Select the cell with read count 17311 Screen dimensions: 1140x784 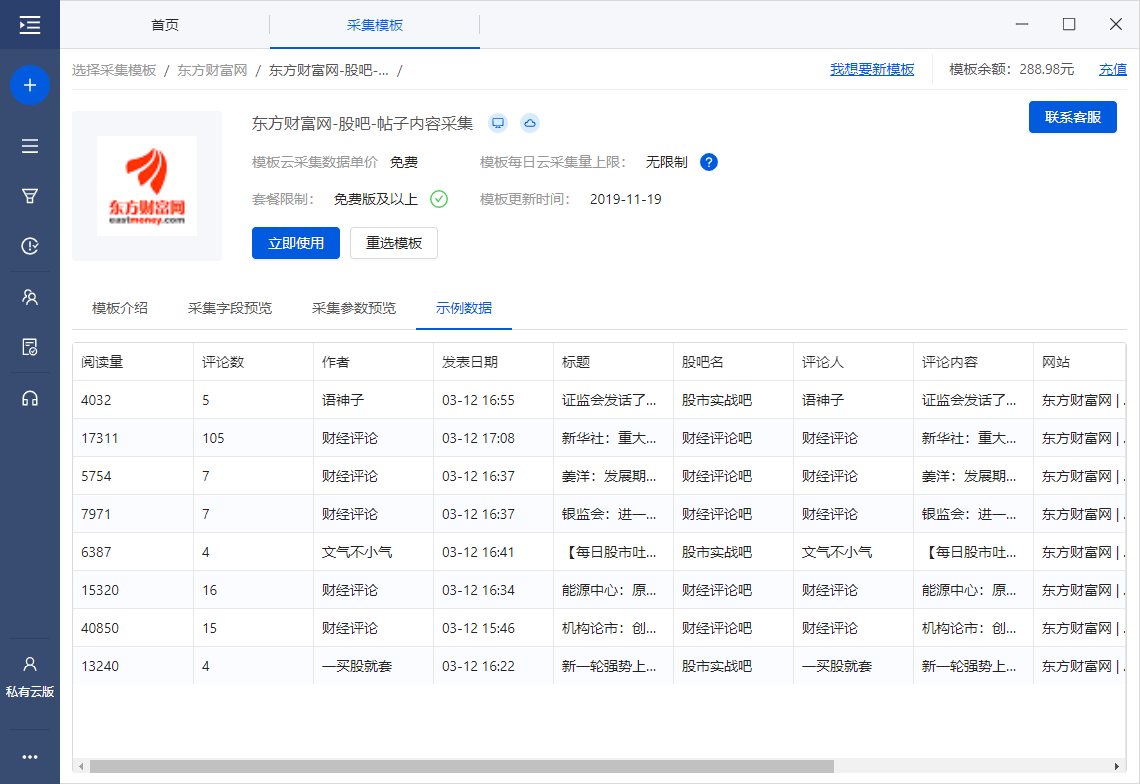pos(133,438)
